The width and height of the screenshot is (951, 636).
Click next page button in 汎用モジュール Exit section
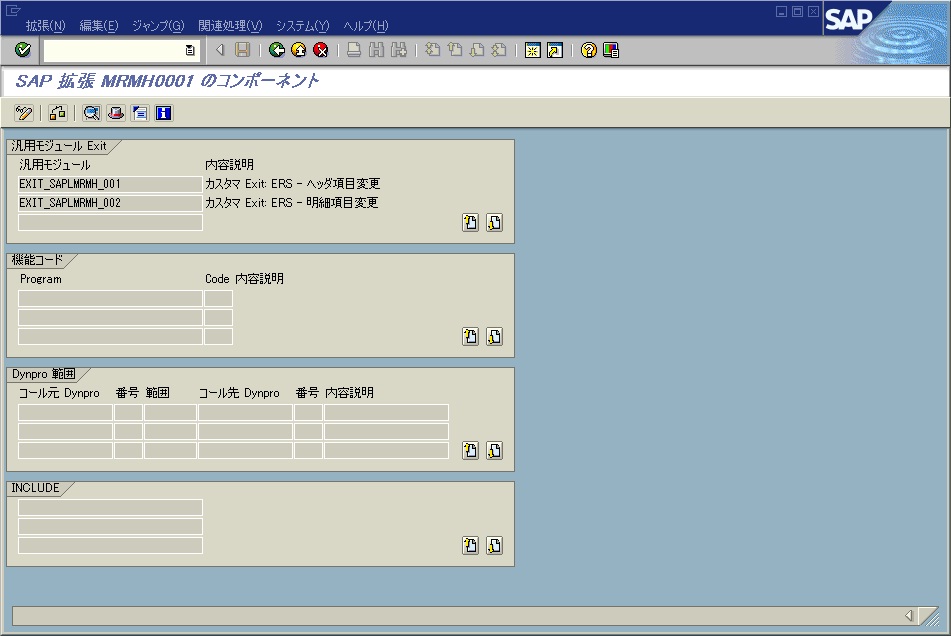point(494,223)
